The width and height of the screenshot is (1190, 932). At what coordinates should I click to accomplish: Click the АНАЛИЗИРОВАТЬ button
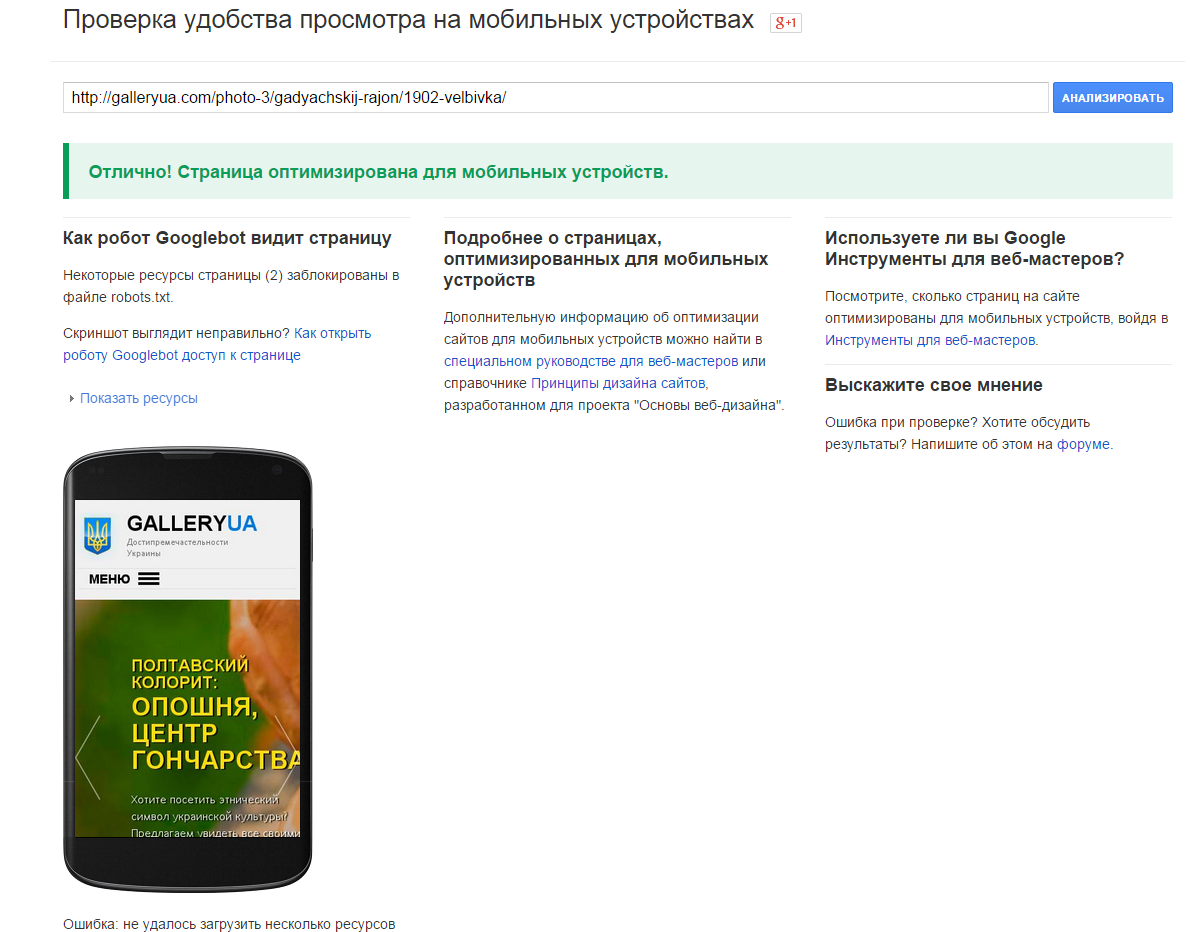tap(1113, 98)
